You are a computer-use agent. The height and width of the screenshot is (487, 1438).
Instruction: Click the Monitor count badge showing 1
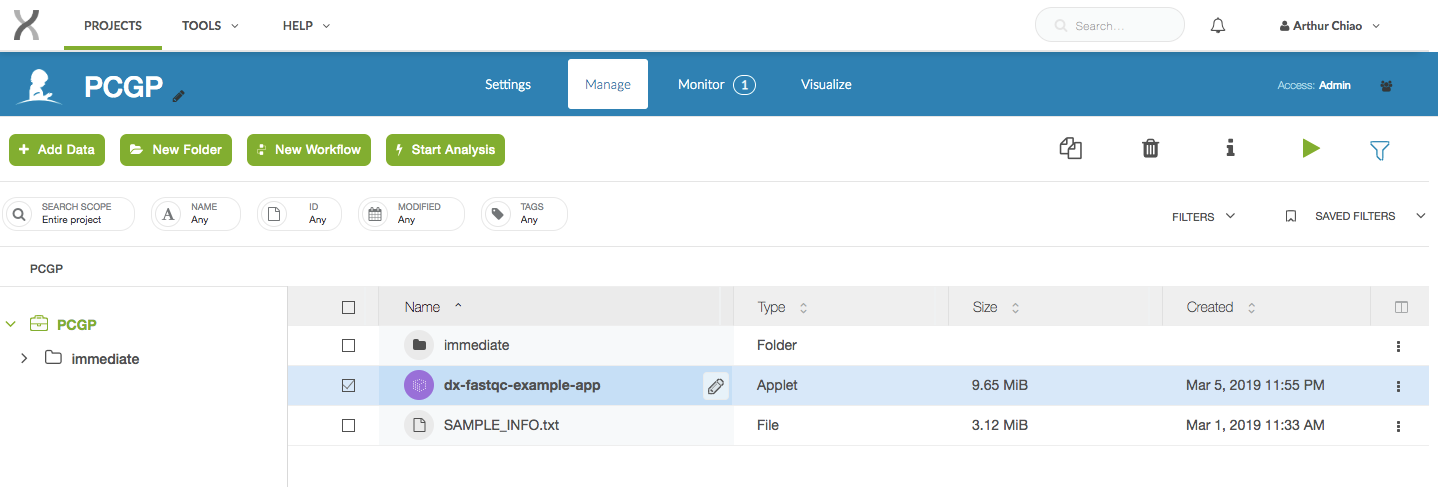point(744,85)
